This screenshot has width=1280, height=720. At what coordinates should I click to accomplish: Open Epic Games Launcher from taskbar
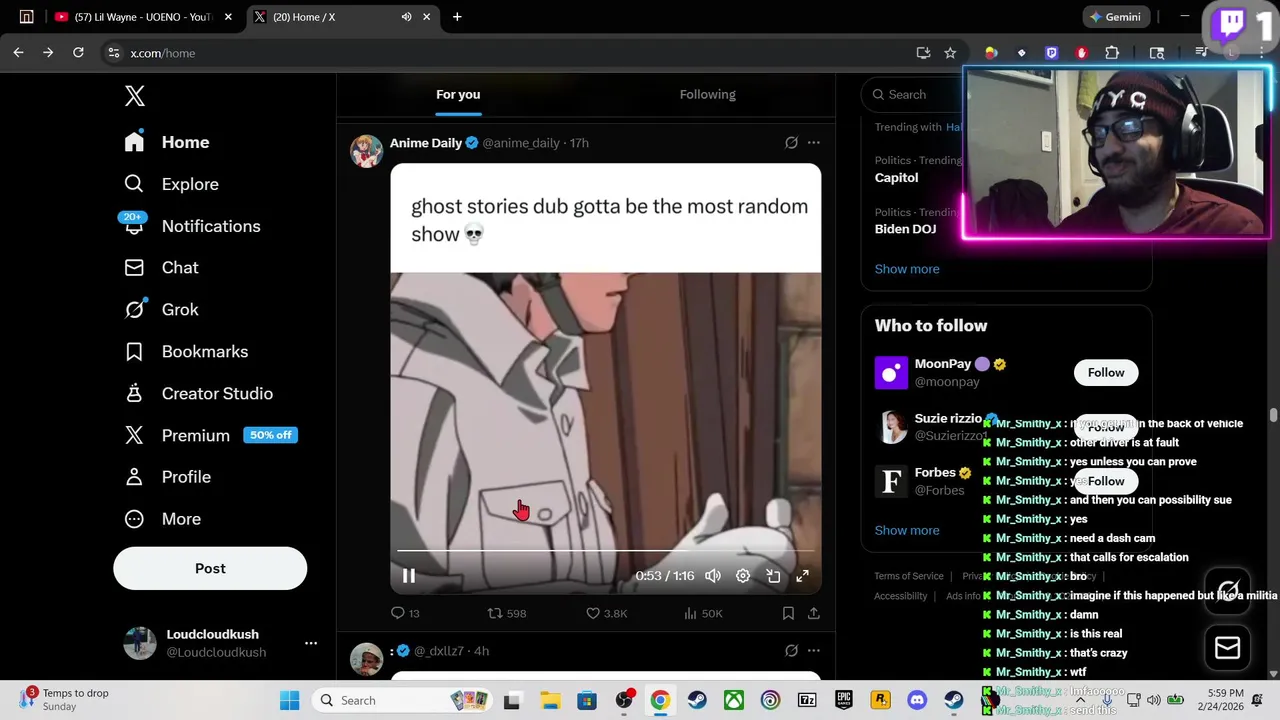[844, 700]
